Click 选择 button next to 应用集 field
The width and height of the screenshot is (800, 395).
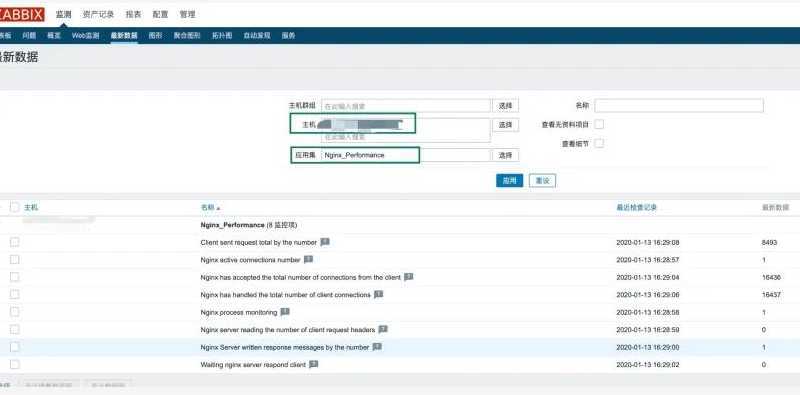pos(505,155)
